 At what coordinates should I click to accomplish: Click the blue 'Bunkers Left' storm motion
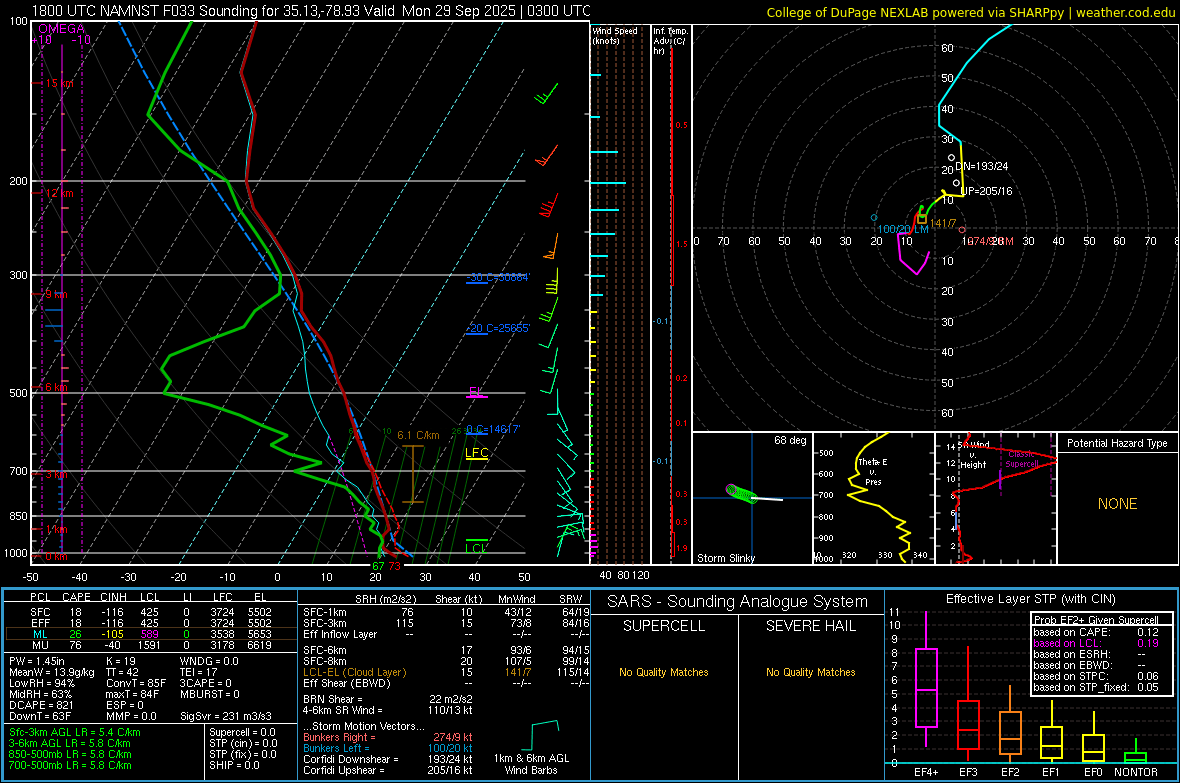(388, 748)
